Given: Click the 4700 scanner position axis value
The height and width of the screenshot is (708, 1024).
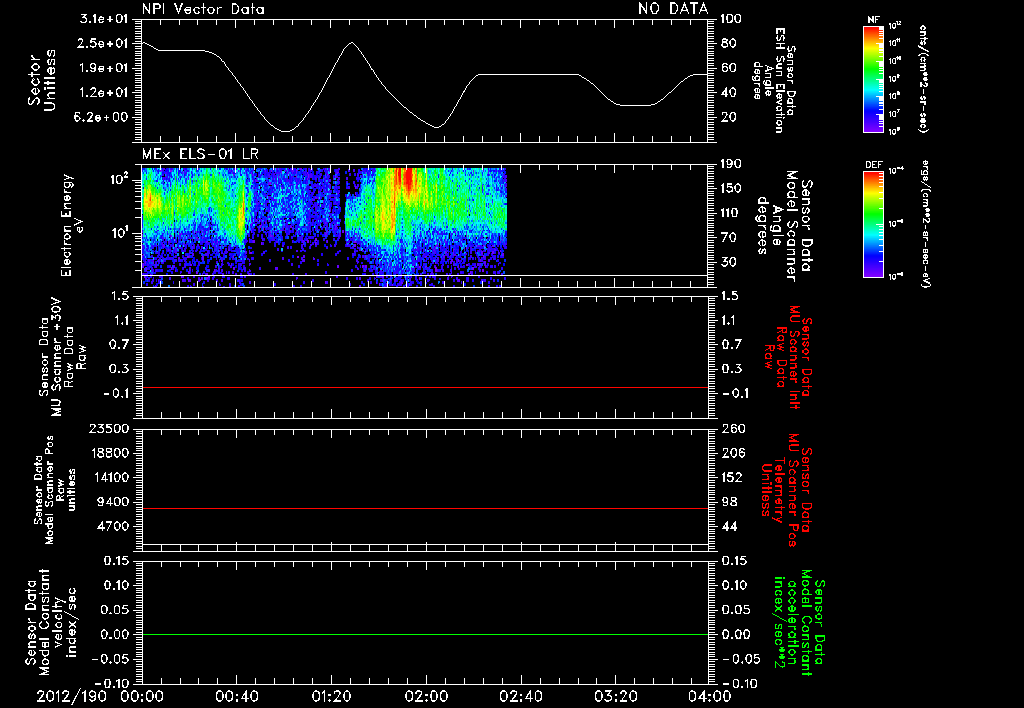Looking at the screenshot, I should tap(114, 526).
